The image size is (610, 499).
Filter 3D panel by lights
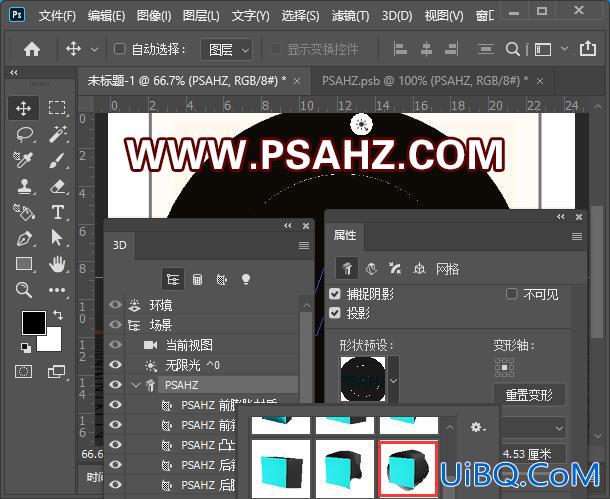[246, 279]
